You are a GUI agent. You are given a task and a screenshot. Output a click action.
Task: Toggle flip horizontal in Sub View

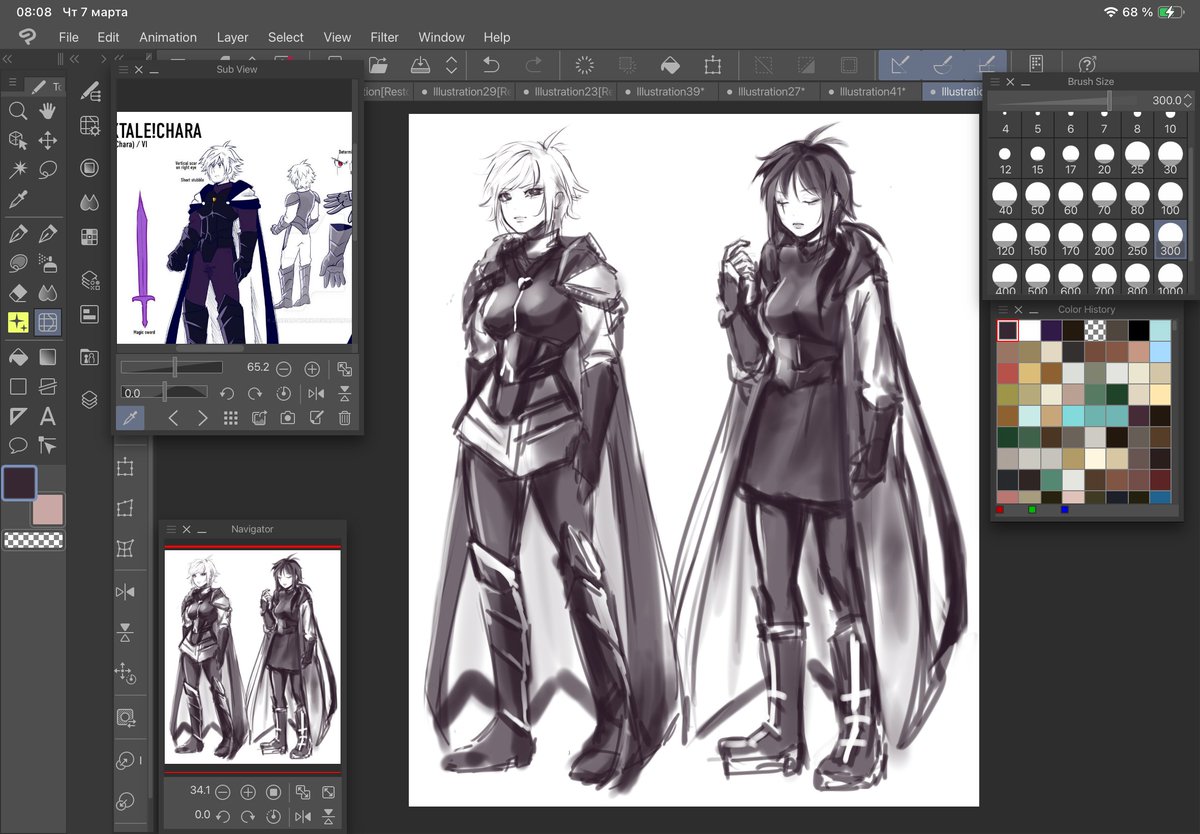point(316,393)
